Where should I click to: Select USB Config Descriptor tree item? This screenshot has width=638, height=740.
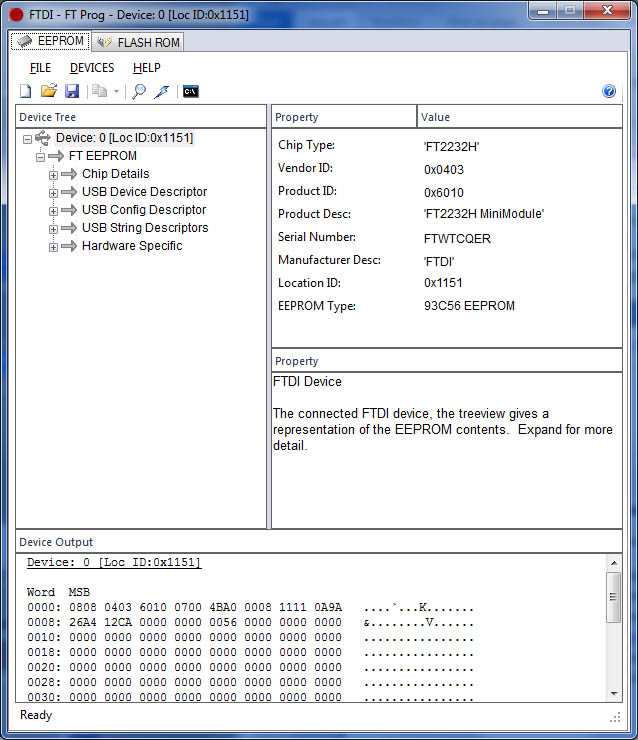pos(144,210)
